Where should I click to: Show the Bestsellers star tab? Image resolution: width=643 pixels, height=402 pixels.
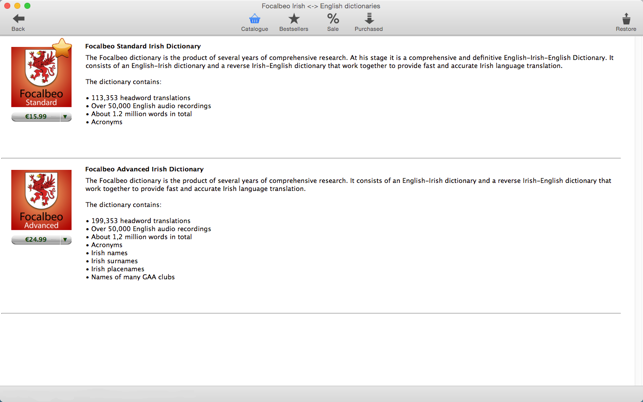point(294,22)
